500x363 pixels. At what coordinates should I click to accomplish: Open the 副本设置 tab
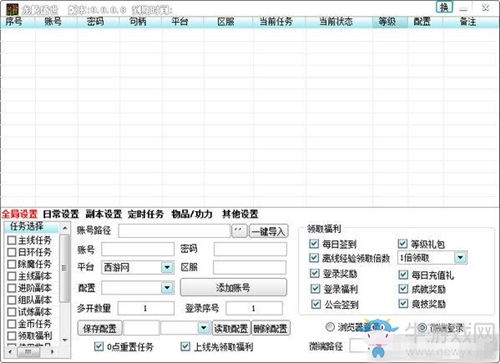click(103, 214)
